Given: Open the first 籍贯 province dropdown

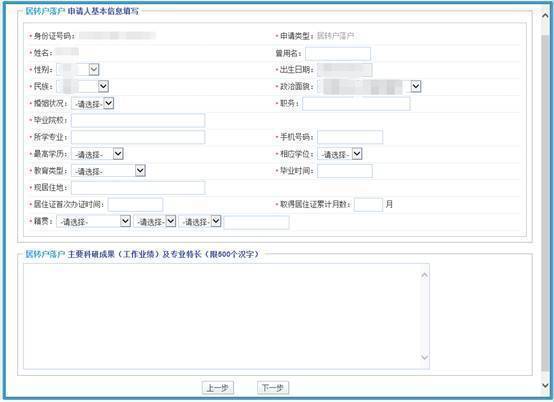Looking at the screenshot, I should click(x=93, y=221).
